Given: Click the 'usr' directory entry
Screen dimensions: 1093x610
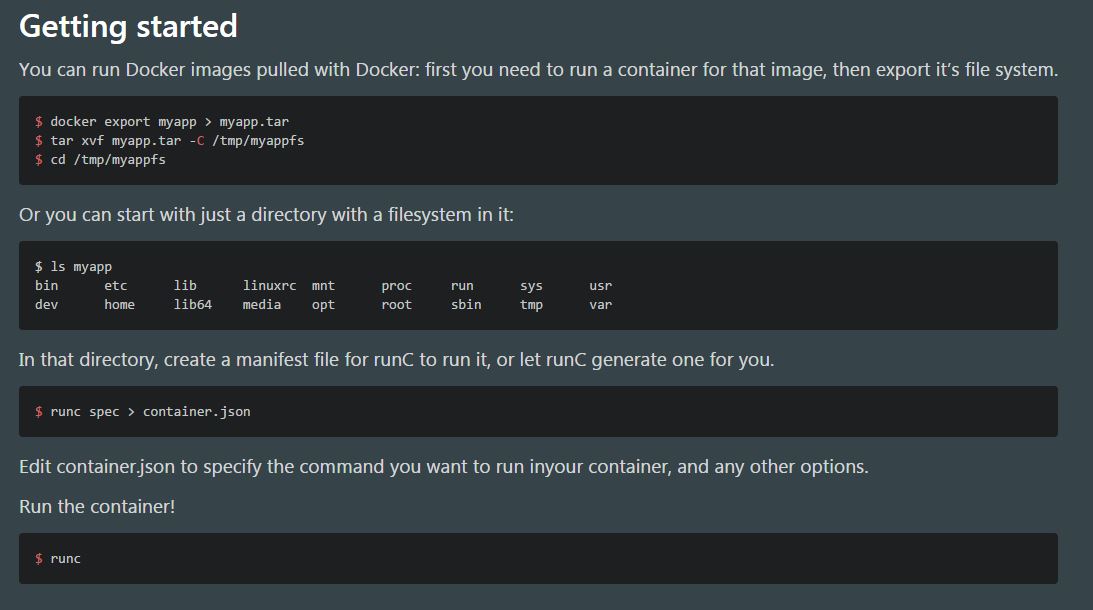Looking at the screenshot, I should point(600,286).
